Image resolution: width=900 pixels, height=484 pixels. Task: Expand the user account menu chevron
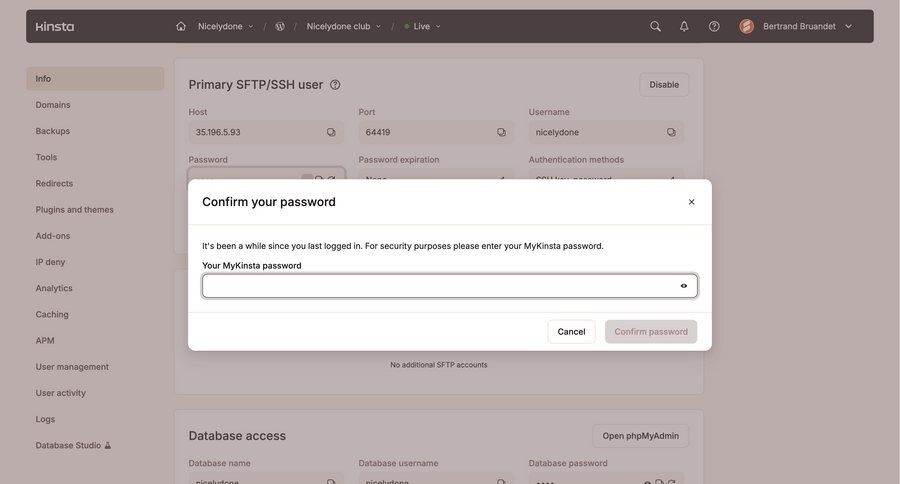[848, 26]
